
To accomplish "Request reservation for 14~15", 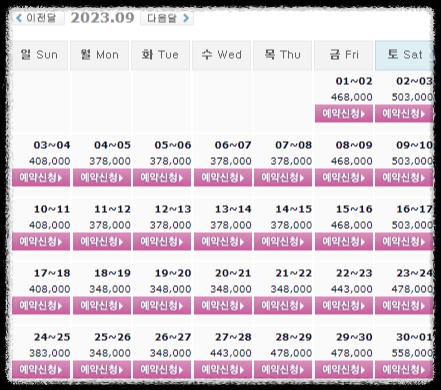I will [x=283, y=242].
